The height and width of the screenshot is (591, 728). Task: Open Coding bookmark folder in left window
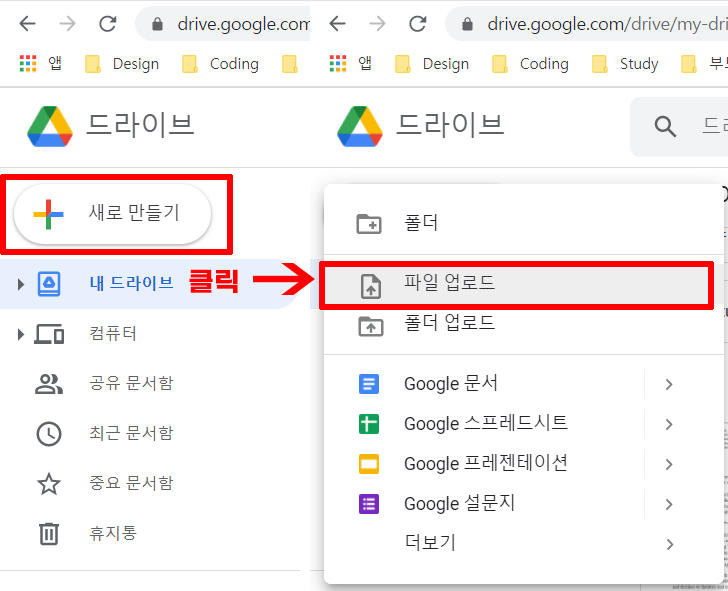[x=221, y=64]
